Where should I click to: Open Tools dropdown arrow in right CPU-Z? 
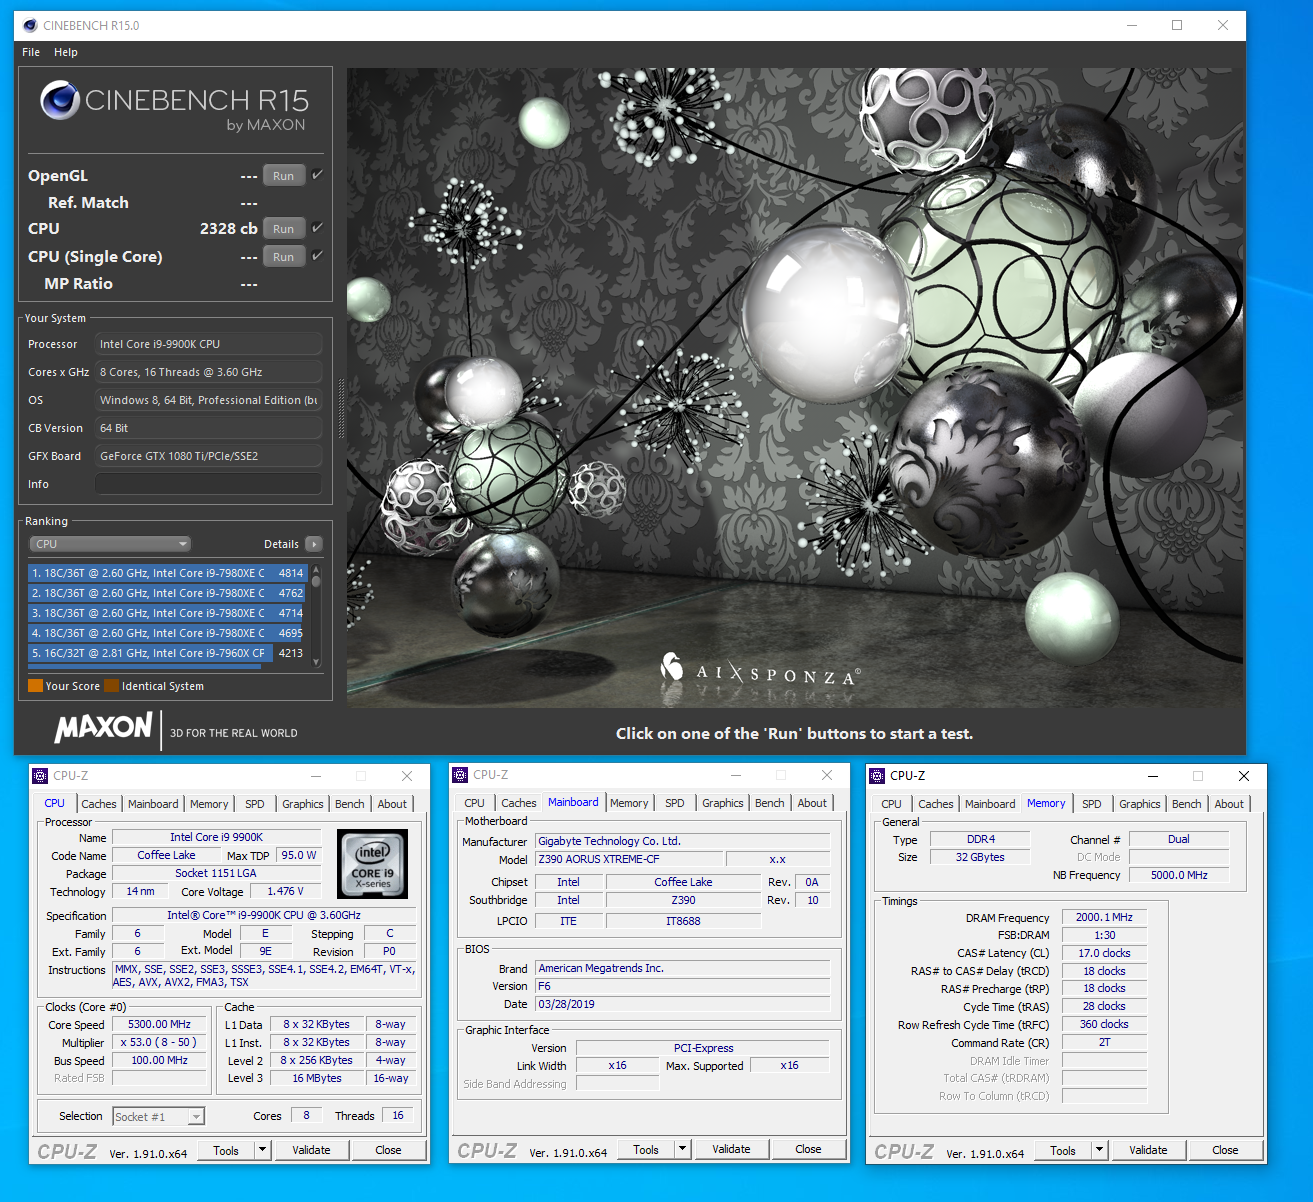(x=1100, y=1150)
